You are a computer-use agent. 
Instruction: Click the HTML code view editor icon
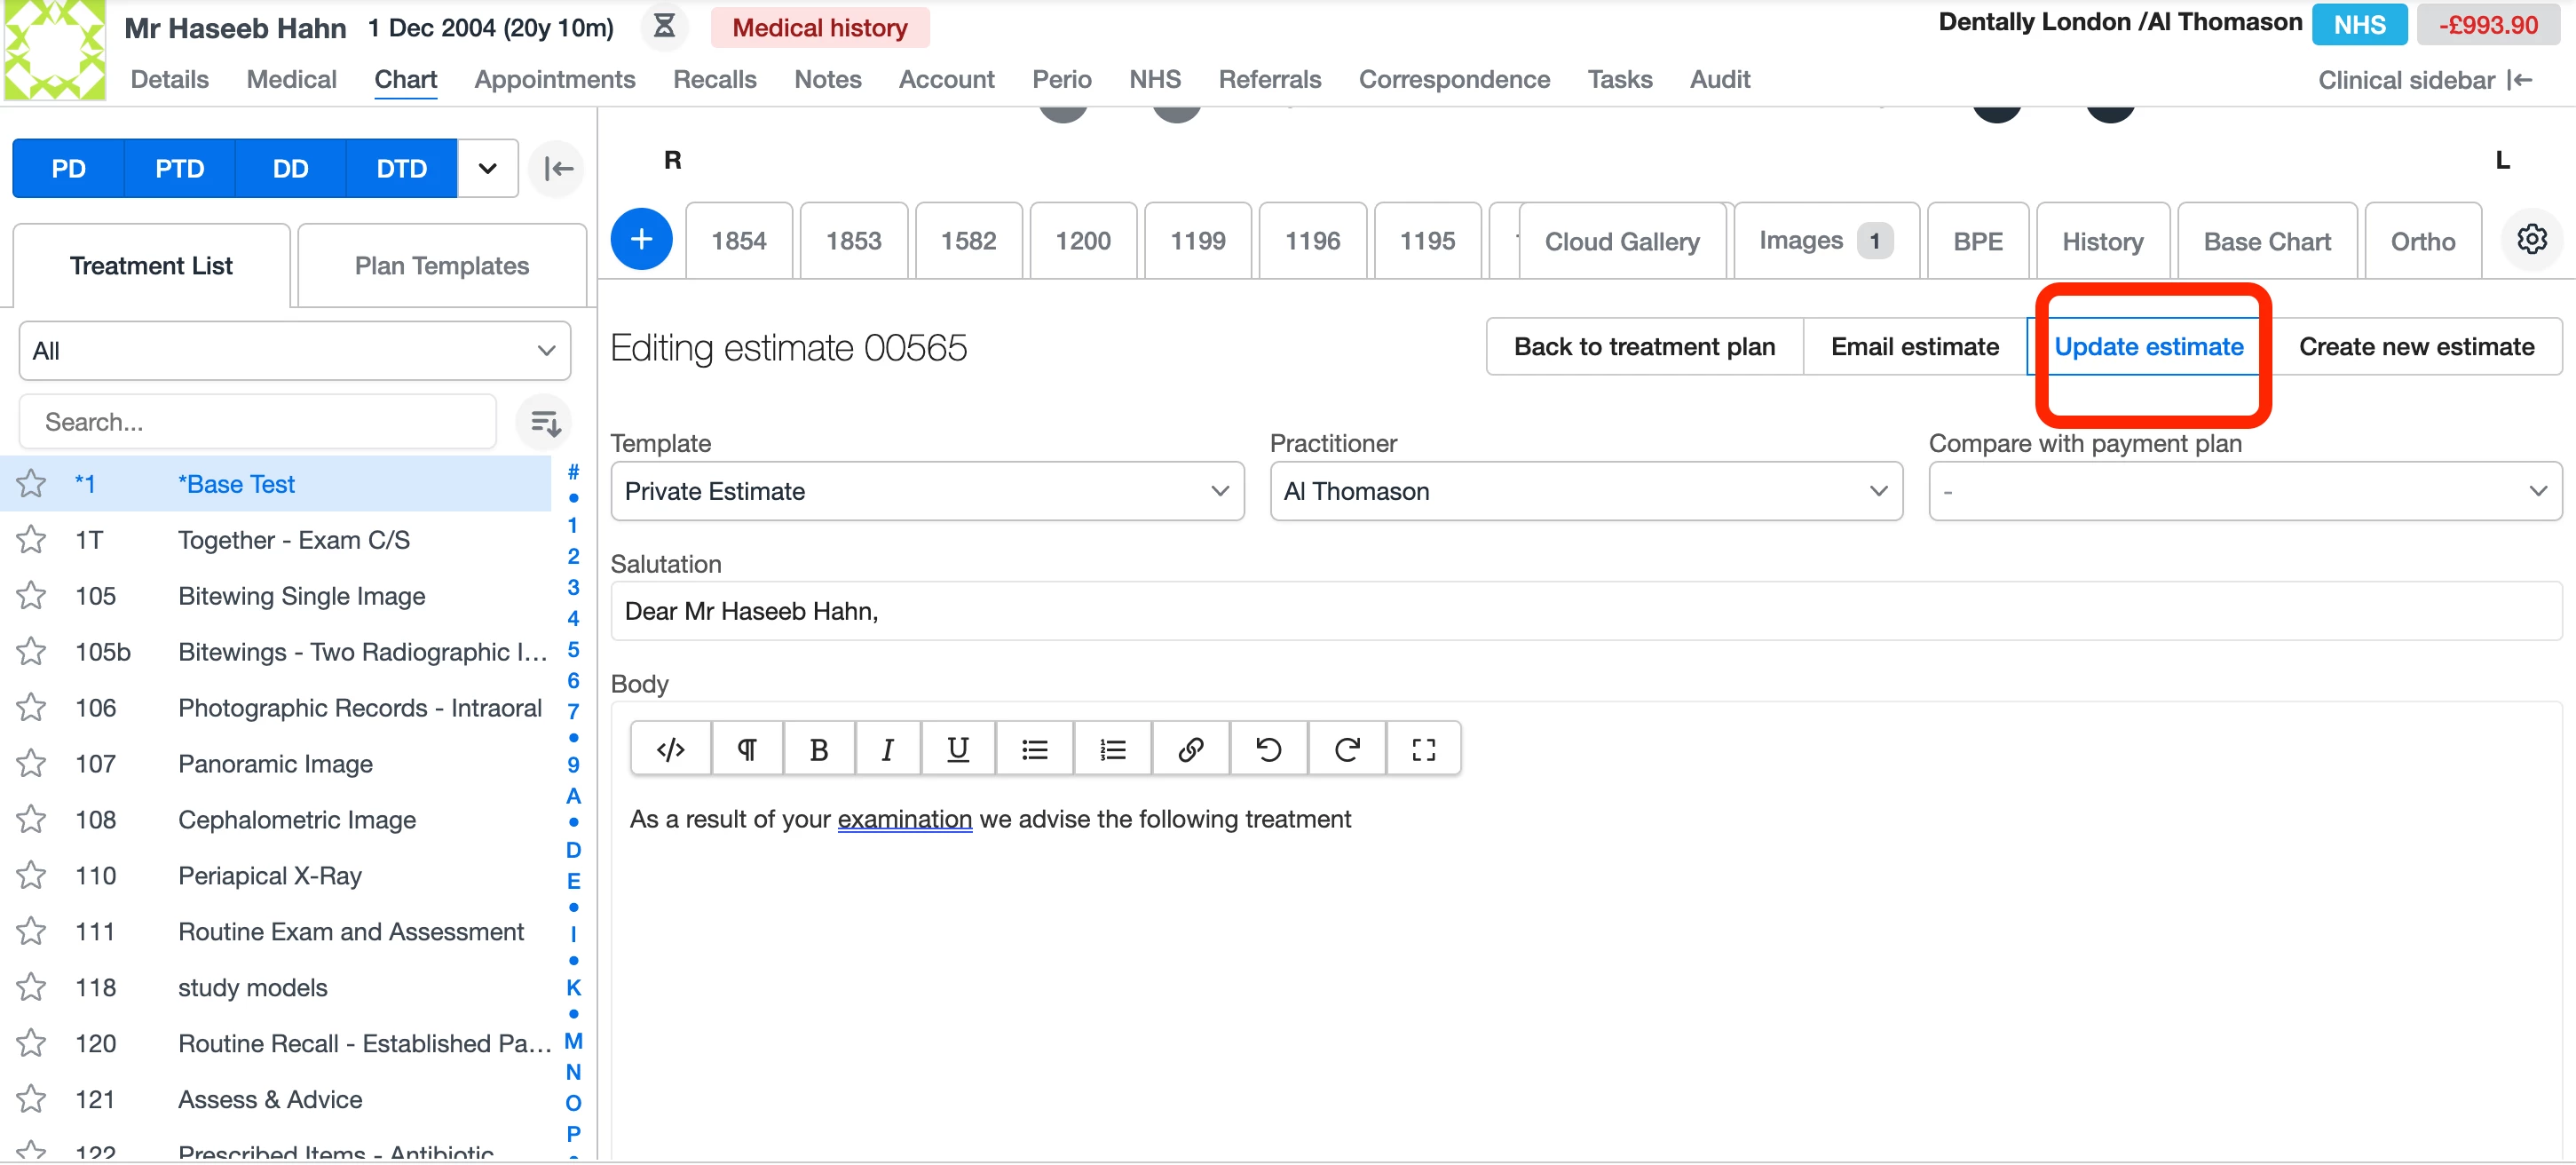[x=670, y=749]
